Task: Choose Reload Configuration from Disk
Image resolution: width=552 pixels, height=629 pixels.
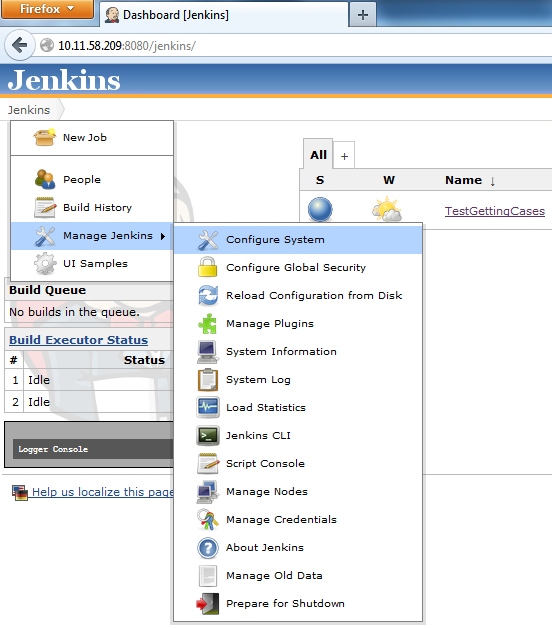Action: click(298, 296)
